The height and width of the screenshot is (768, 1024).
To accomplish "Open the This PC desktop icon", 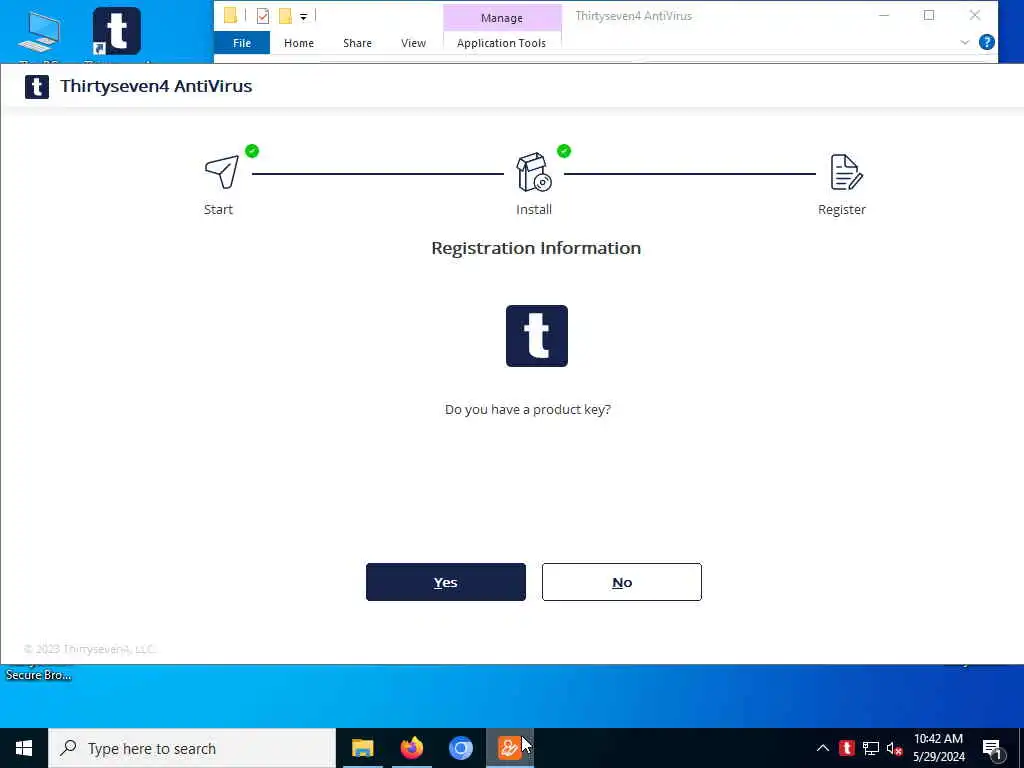I will [x=40, y=33].
